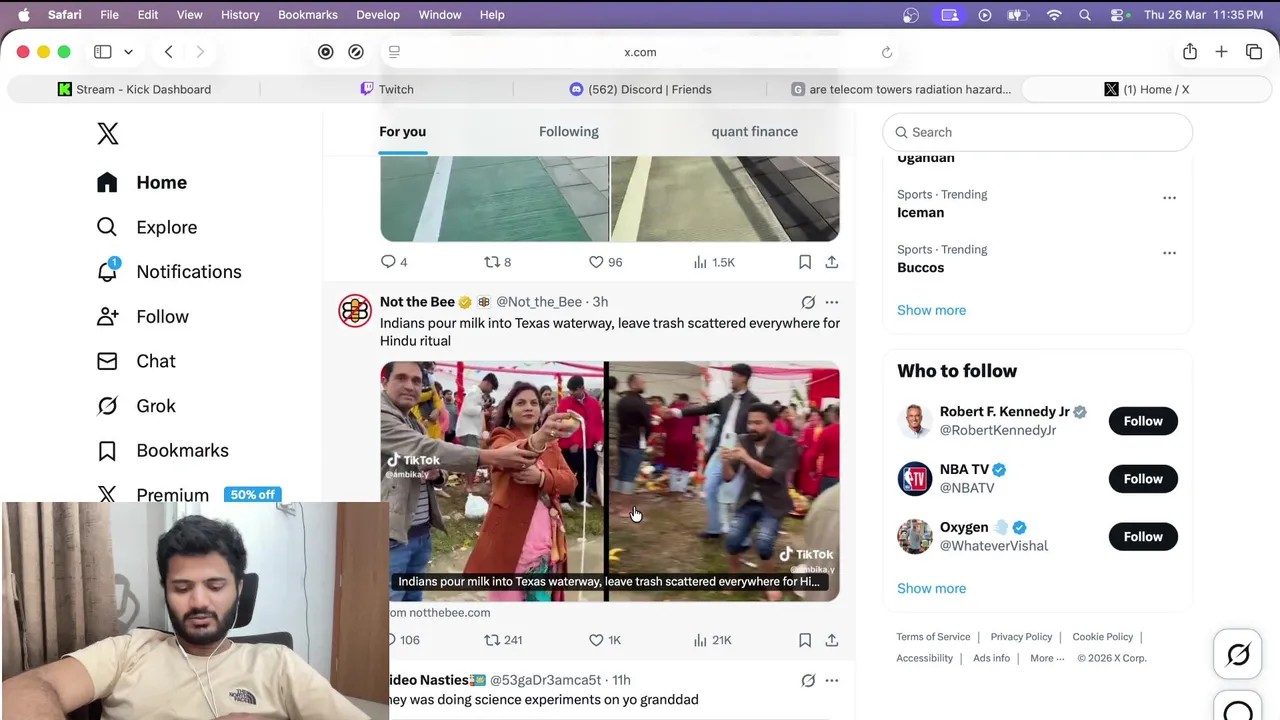Open Safari Develop menu
Viewport: 1280px width, 720px height.
(378, 15)
